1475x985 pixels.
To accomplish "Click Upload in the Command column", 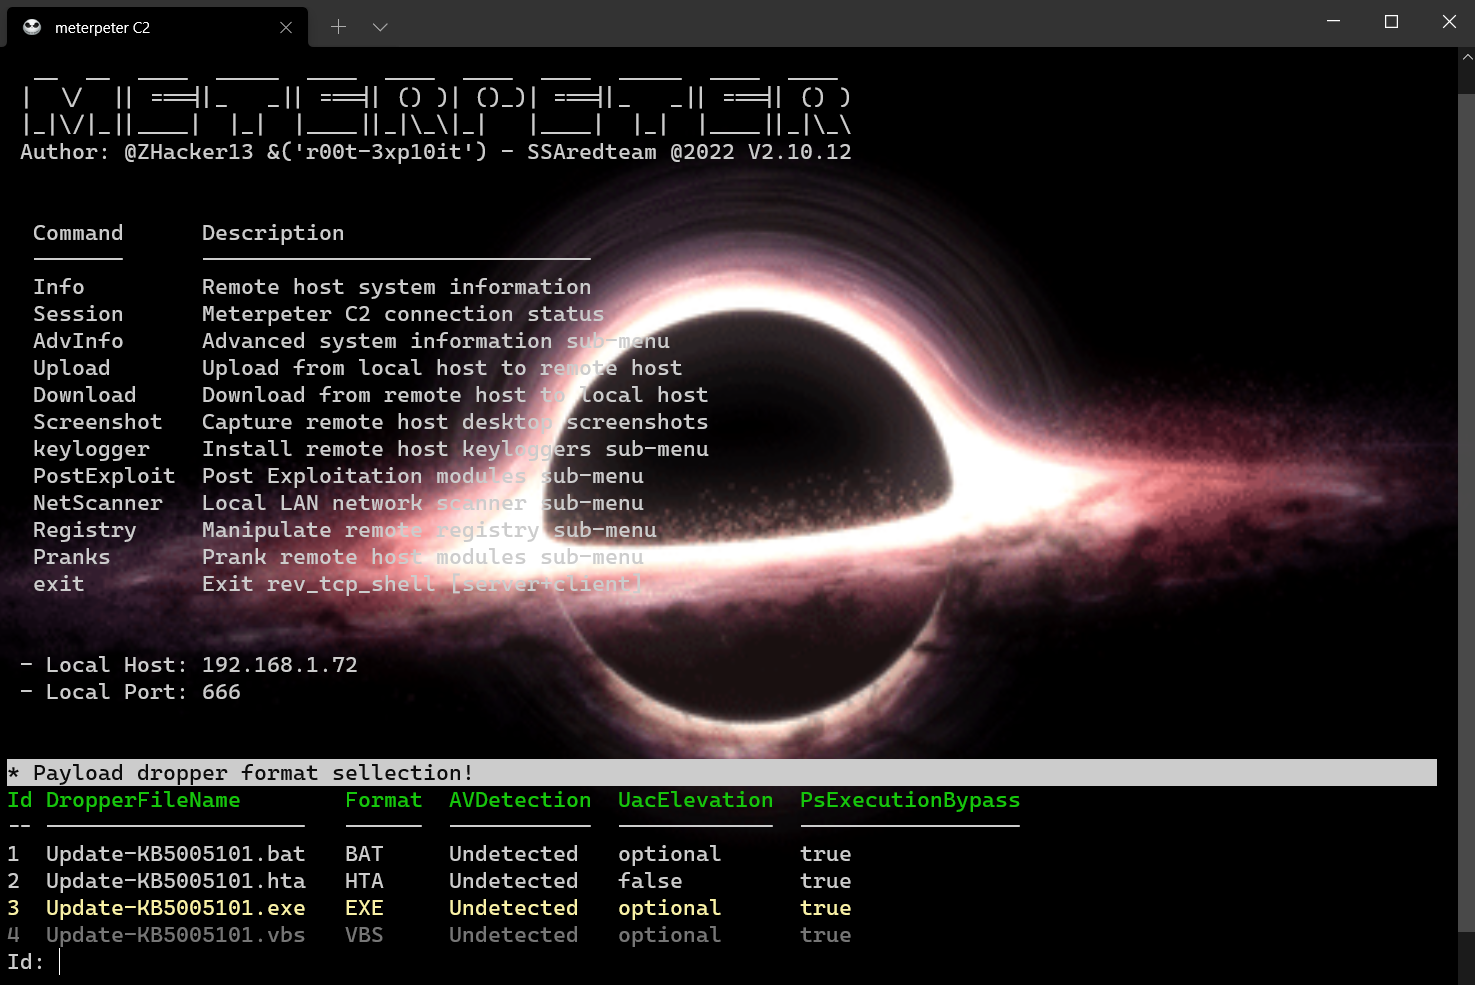I will click(72, 368).
